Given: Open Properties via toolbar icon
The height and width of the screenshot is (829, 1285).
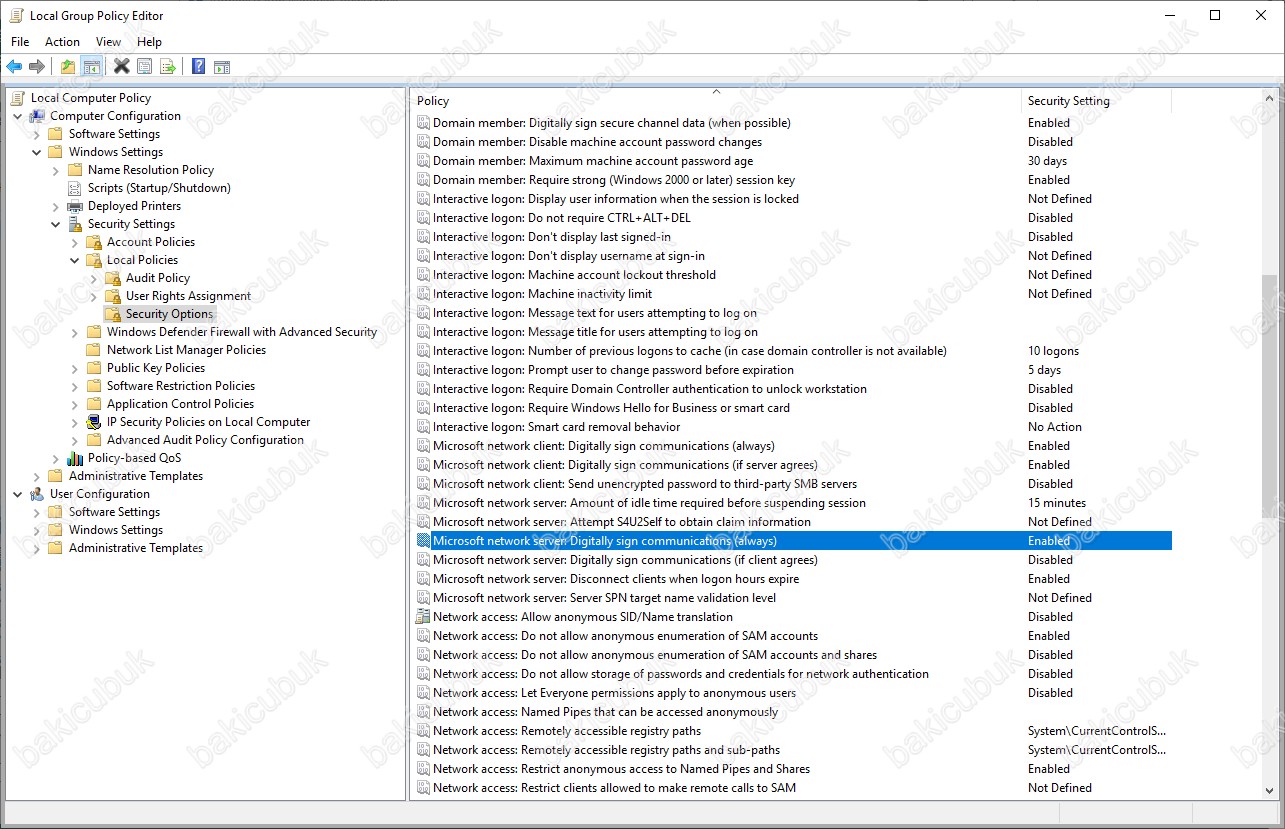Looking at the screenshot, I should (145, 67).
